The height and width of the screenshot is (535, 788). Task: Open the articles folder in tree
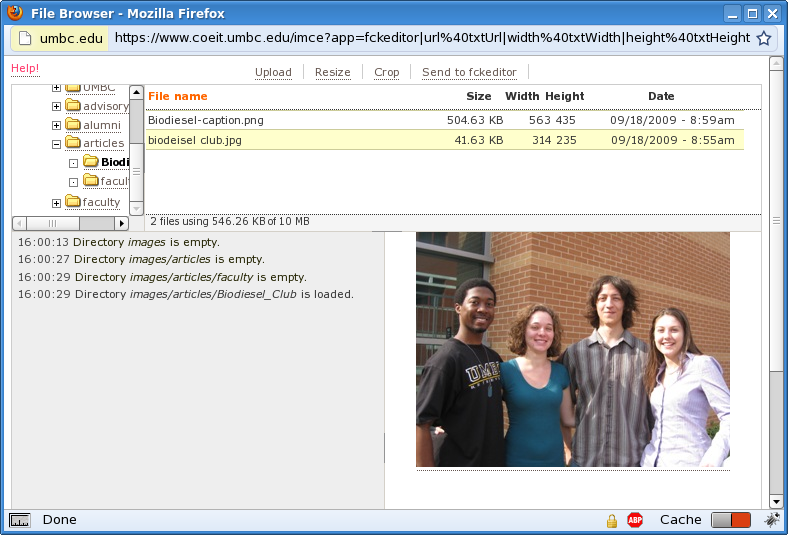pyautogui.click(x=104, y=143)
